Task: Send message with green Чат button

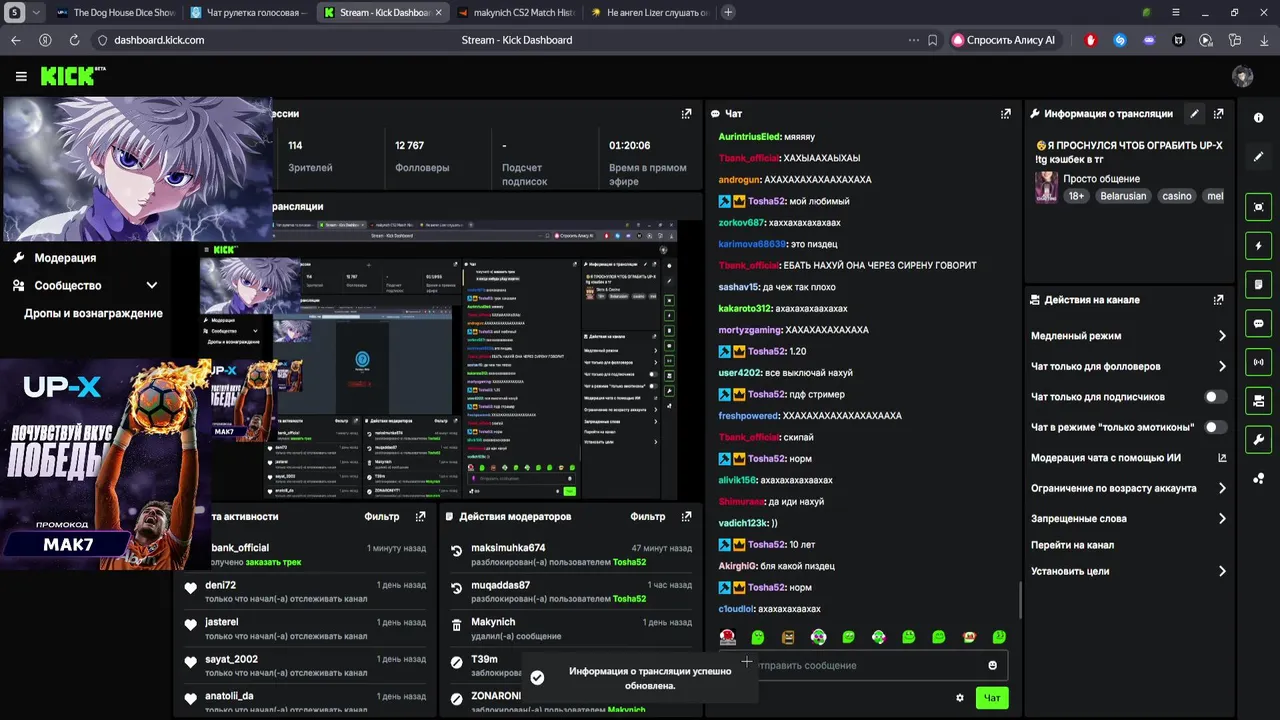Action: 992,698
